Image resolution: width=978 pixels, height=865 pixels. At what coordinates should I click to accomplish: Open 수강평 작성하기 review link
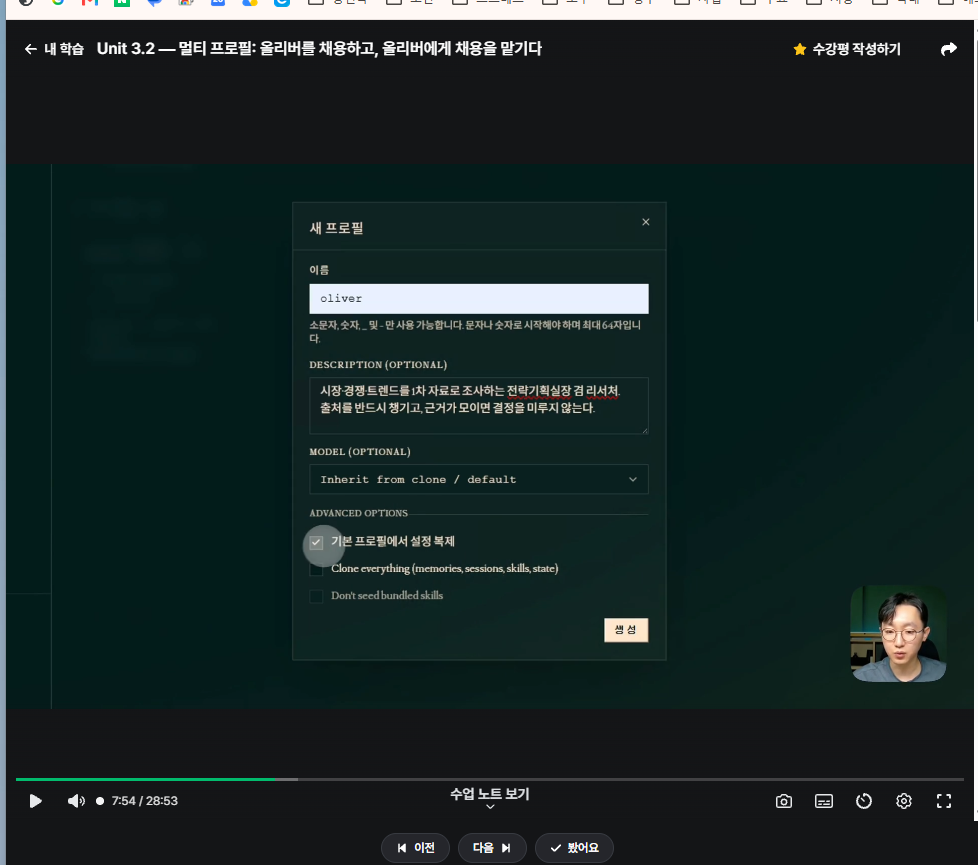pyautogui.click(x=856, y=49)
